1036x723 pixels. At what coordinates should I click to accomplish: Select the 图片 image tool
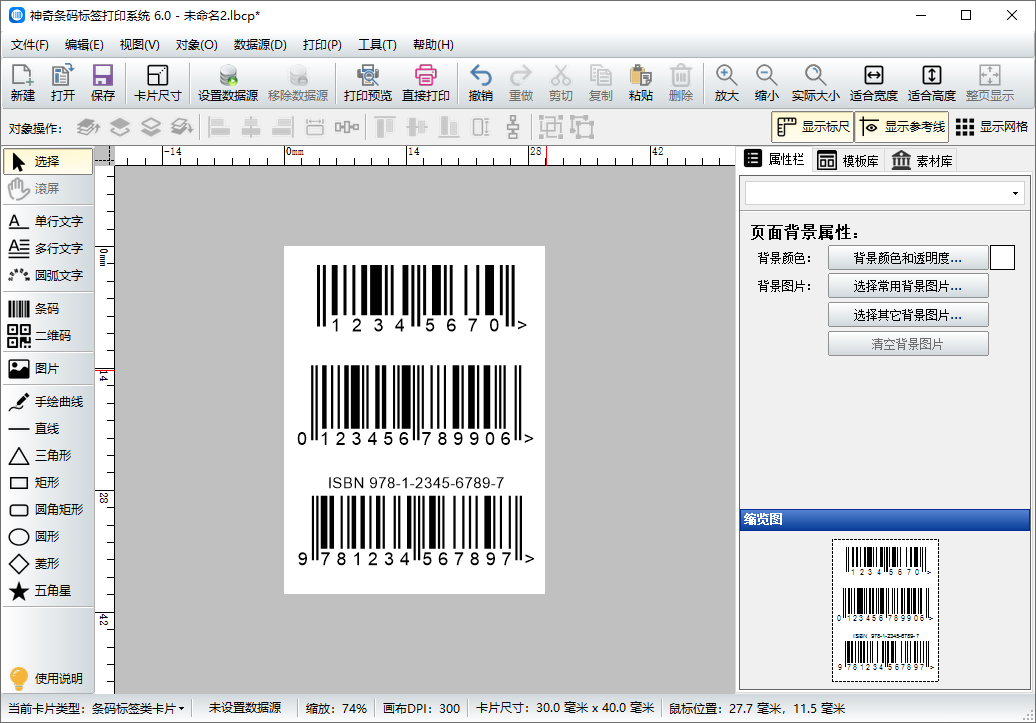[x=48, y=369]
